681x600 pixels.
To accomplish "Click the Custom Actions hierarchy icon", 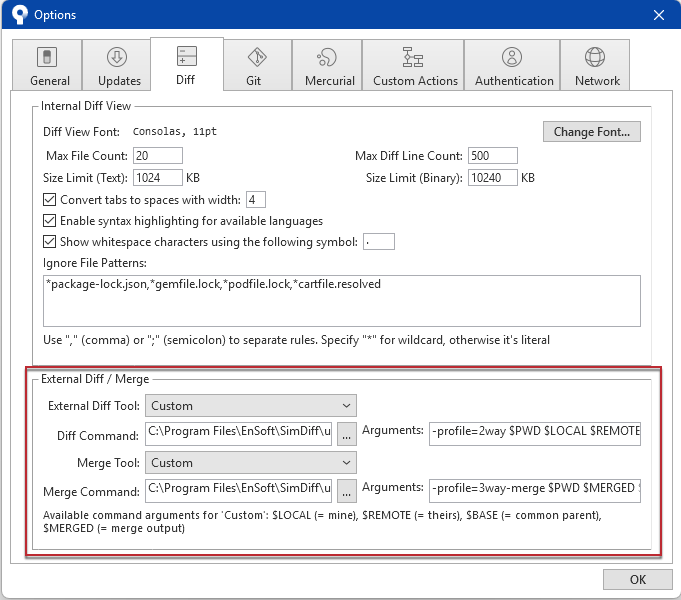I will [x=413, y=57].
